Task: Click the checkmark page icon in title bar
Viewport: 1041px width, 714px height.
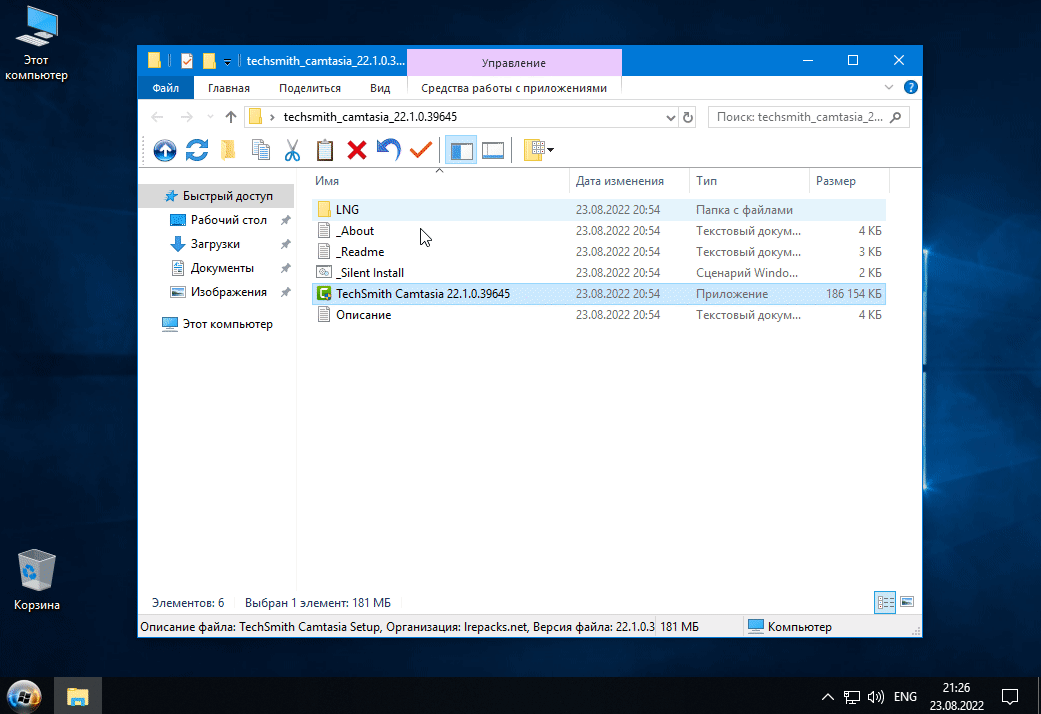Action: 187,61
